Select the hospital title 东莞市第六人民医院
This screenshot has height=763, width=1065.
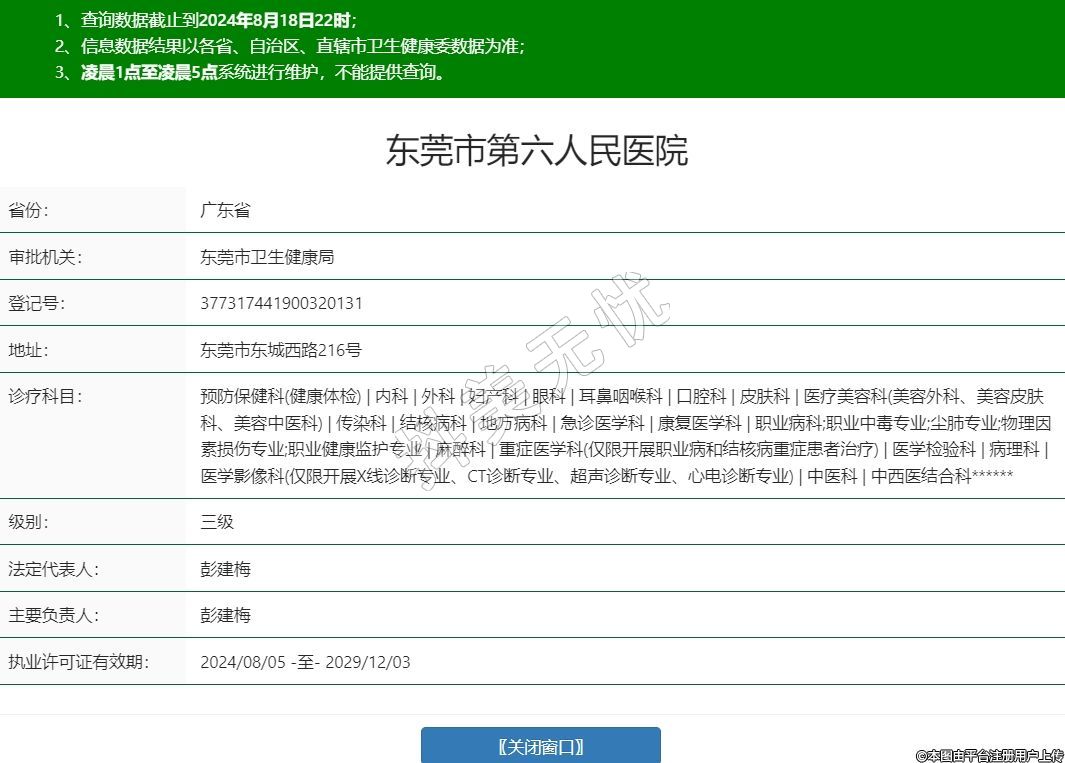[537, 151]
